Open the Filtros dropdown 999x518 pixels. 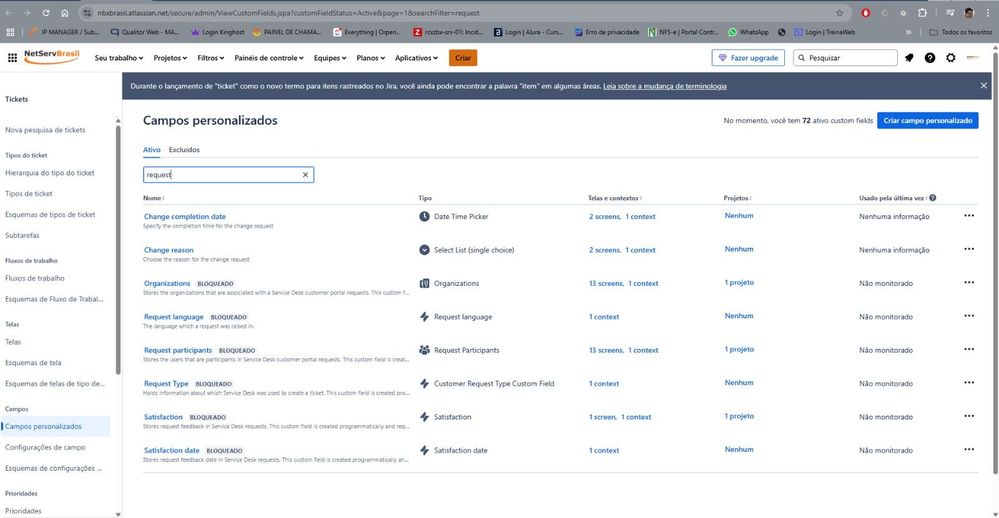pos(211,58)
